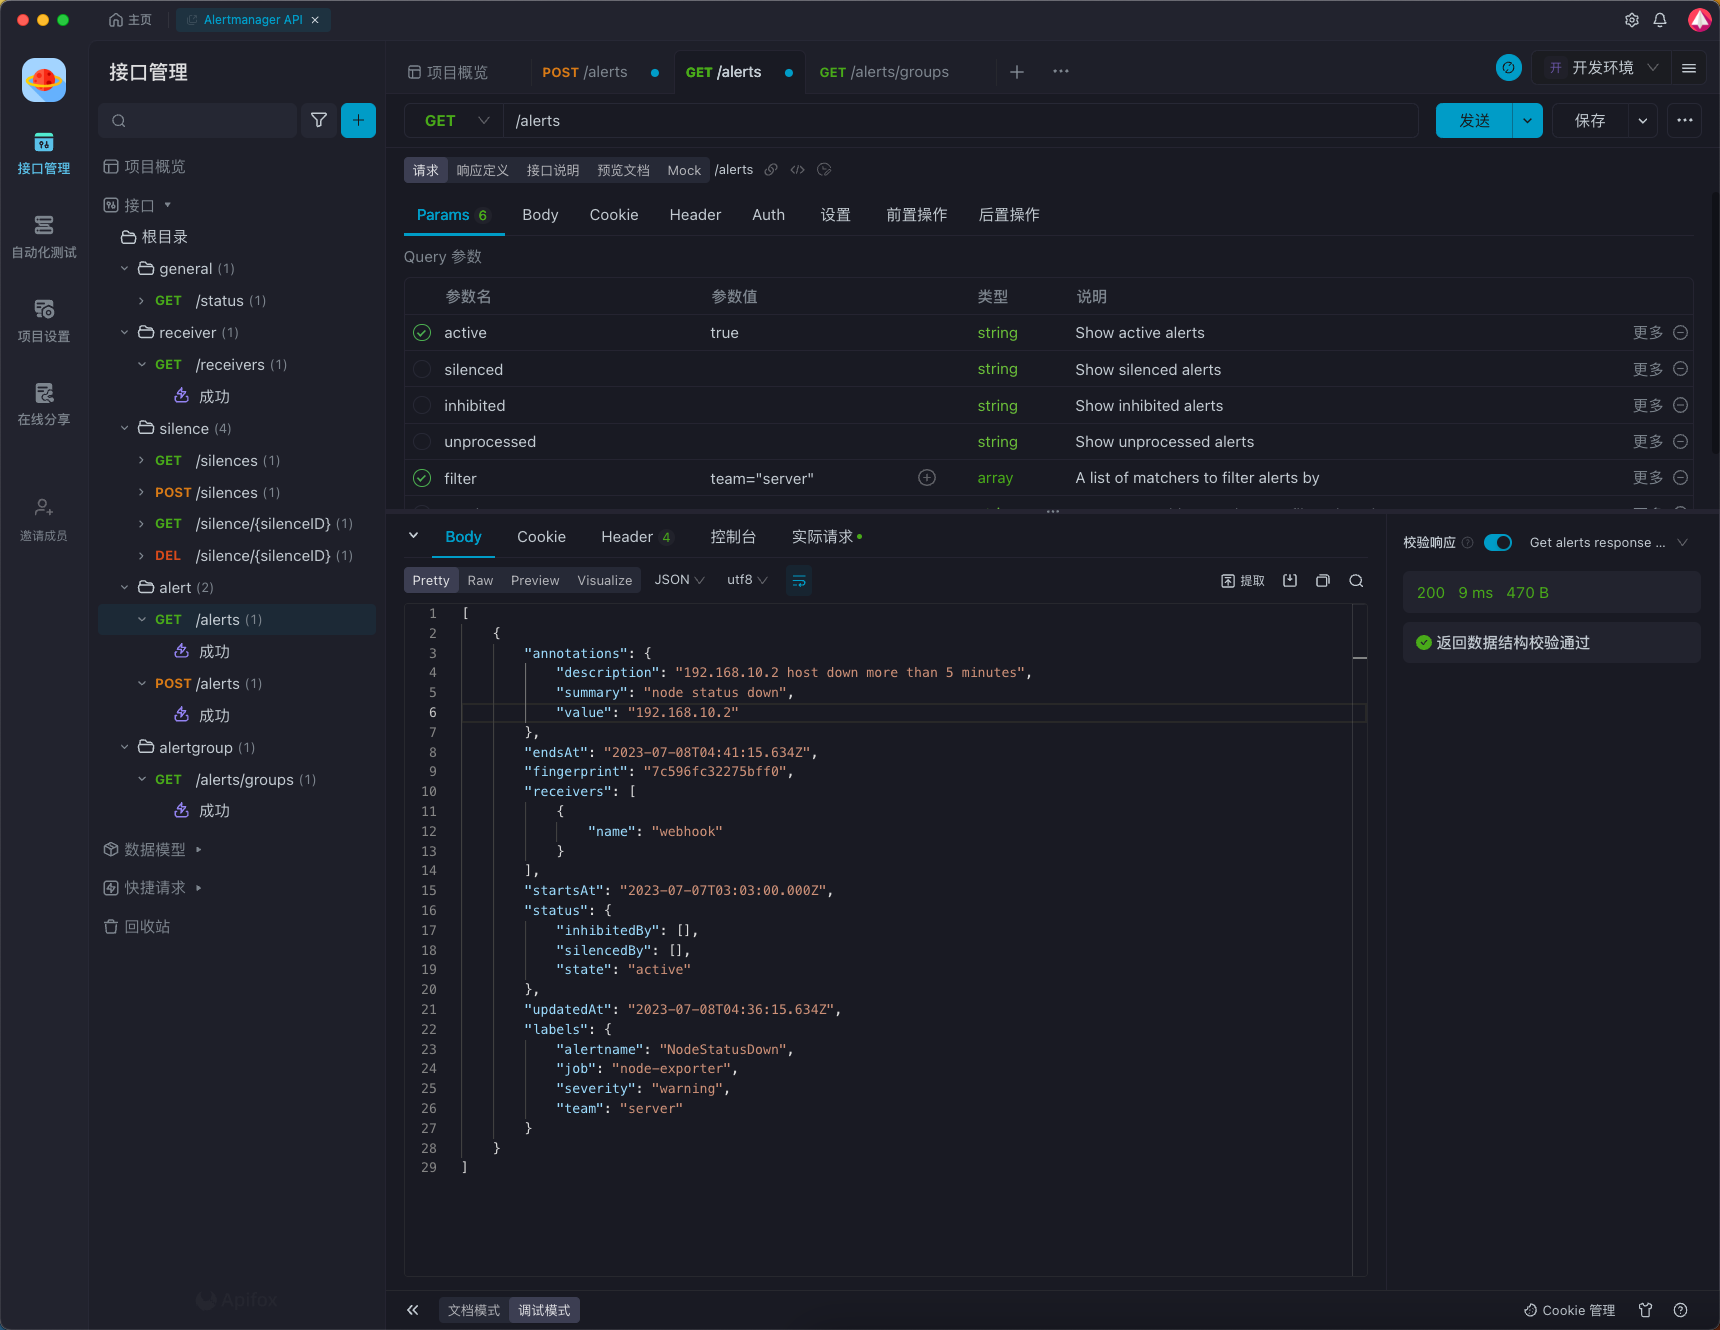
Task: Click the 保存 save button
Action: (x=1589, y=121)
